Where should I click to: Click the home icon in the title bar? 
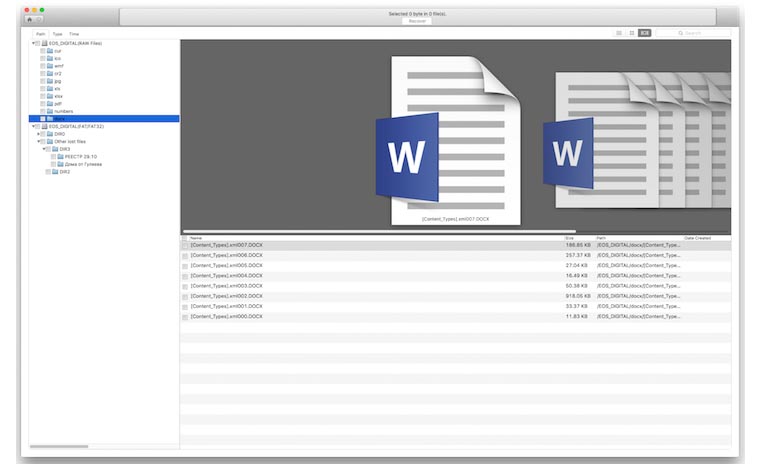30,19
